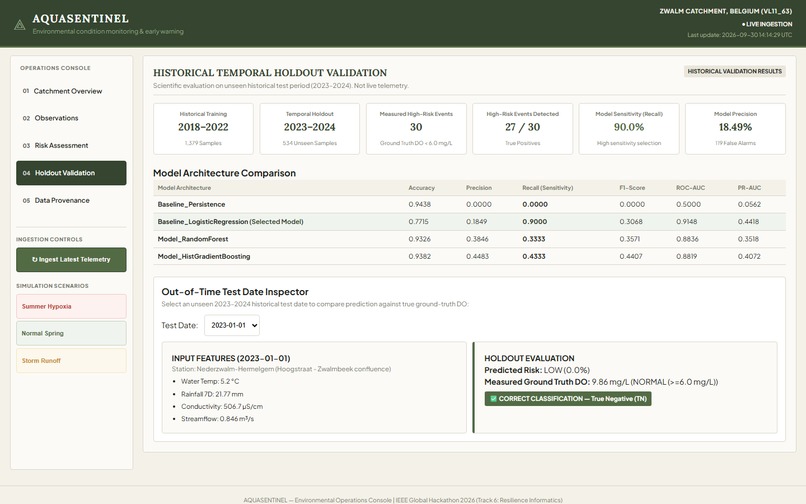Select the Model_HistGradientBoosting row
The width and height of the screenshot is (806, 504).
tap(469, 256)
